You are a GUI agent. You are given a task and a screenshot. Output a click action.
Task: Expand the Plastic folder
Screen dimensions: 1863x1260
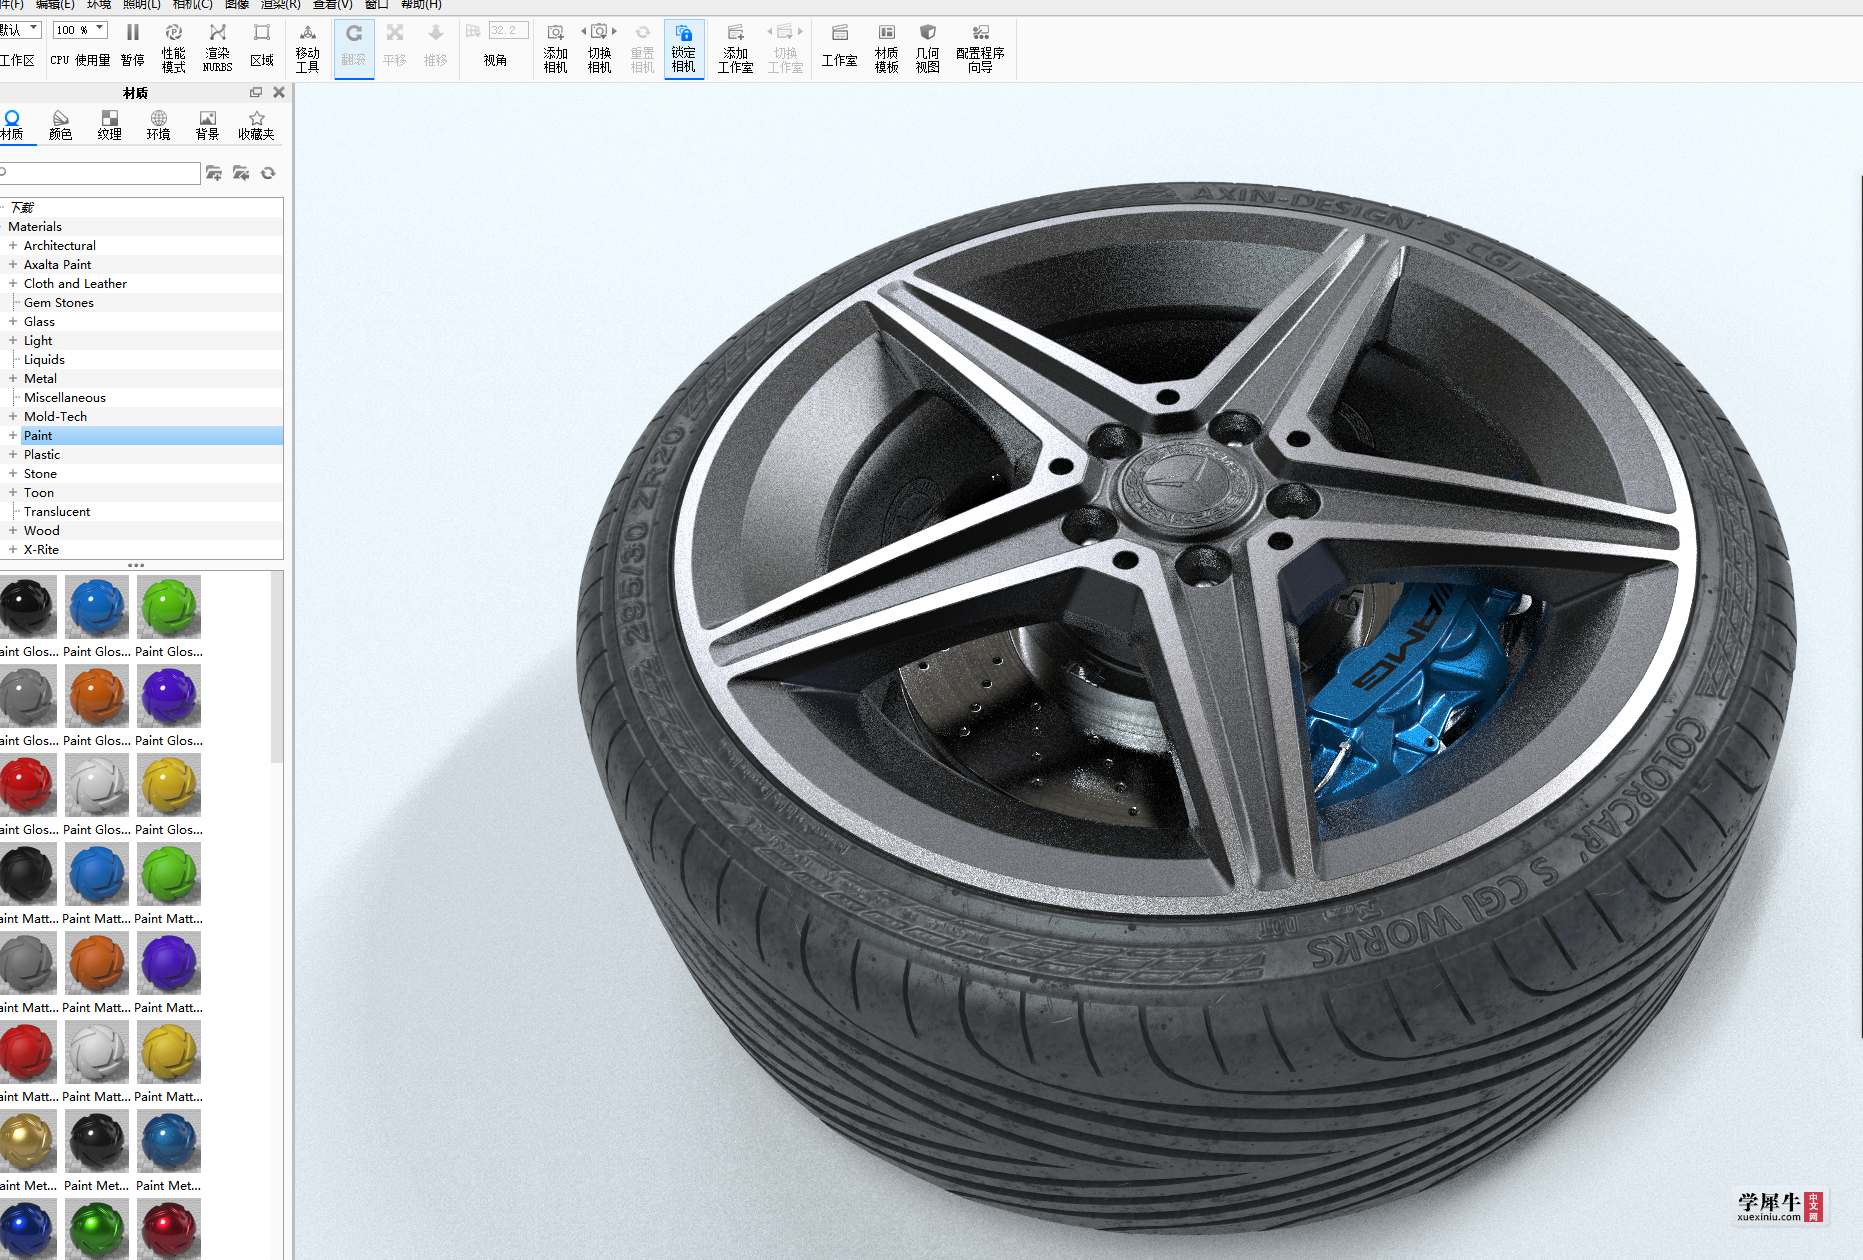pyautogui.click(x=13, y=454)
